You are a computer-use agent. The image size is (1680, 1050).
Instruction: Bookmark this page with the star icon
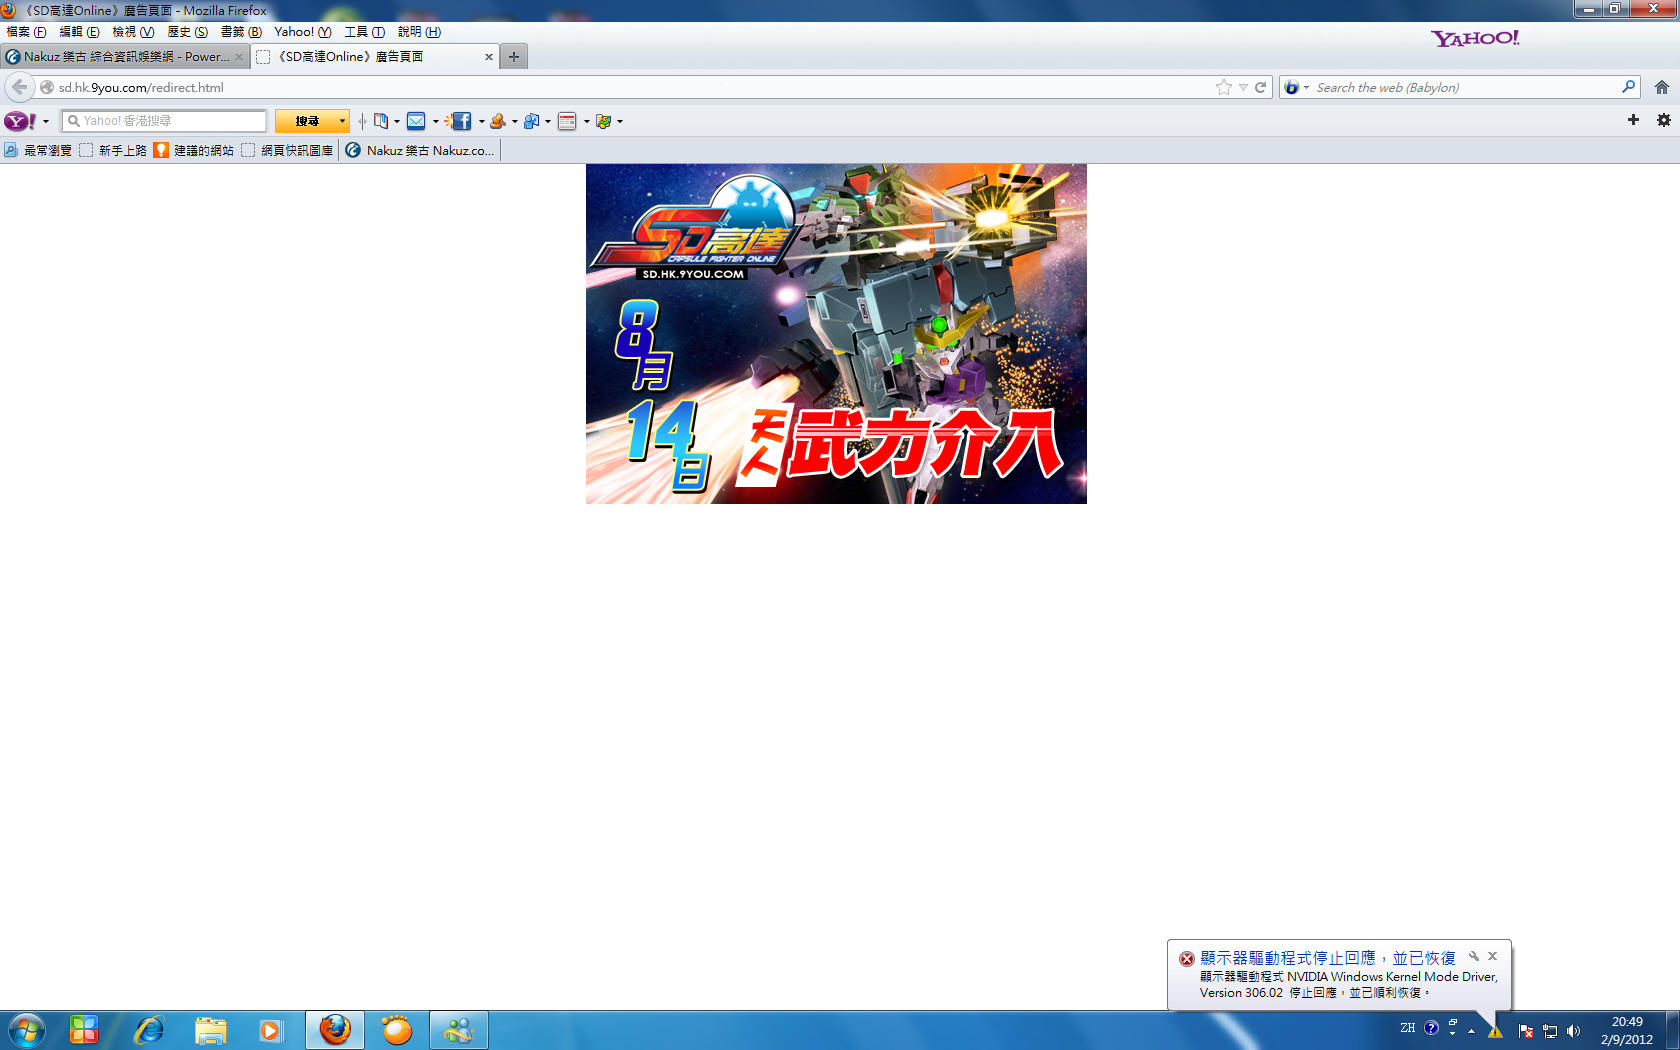point(1224,87)
